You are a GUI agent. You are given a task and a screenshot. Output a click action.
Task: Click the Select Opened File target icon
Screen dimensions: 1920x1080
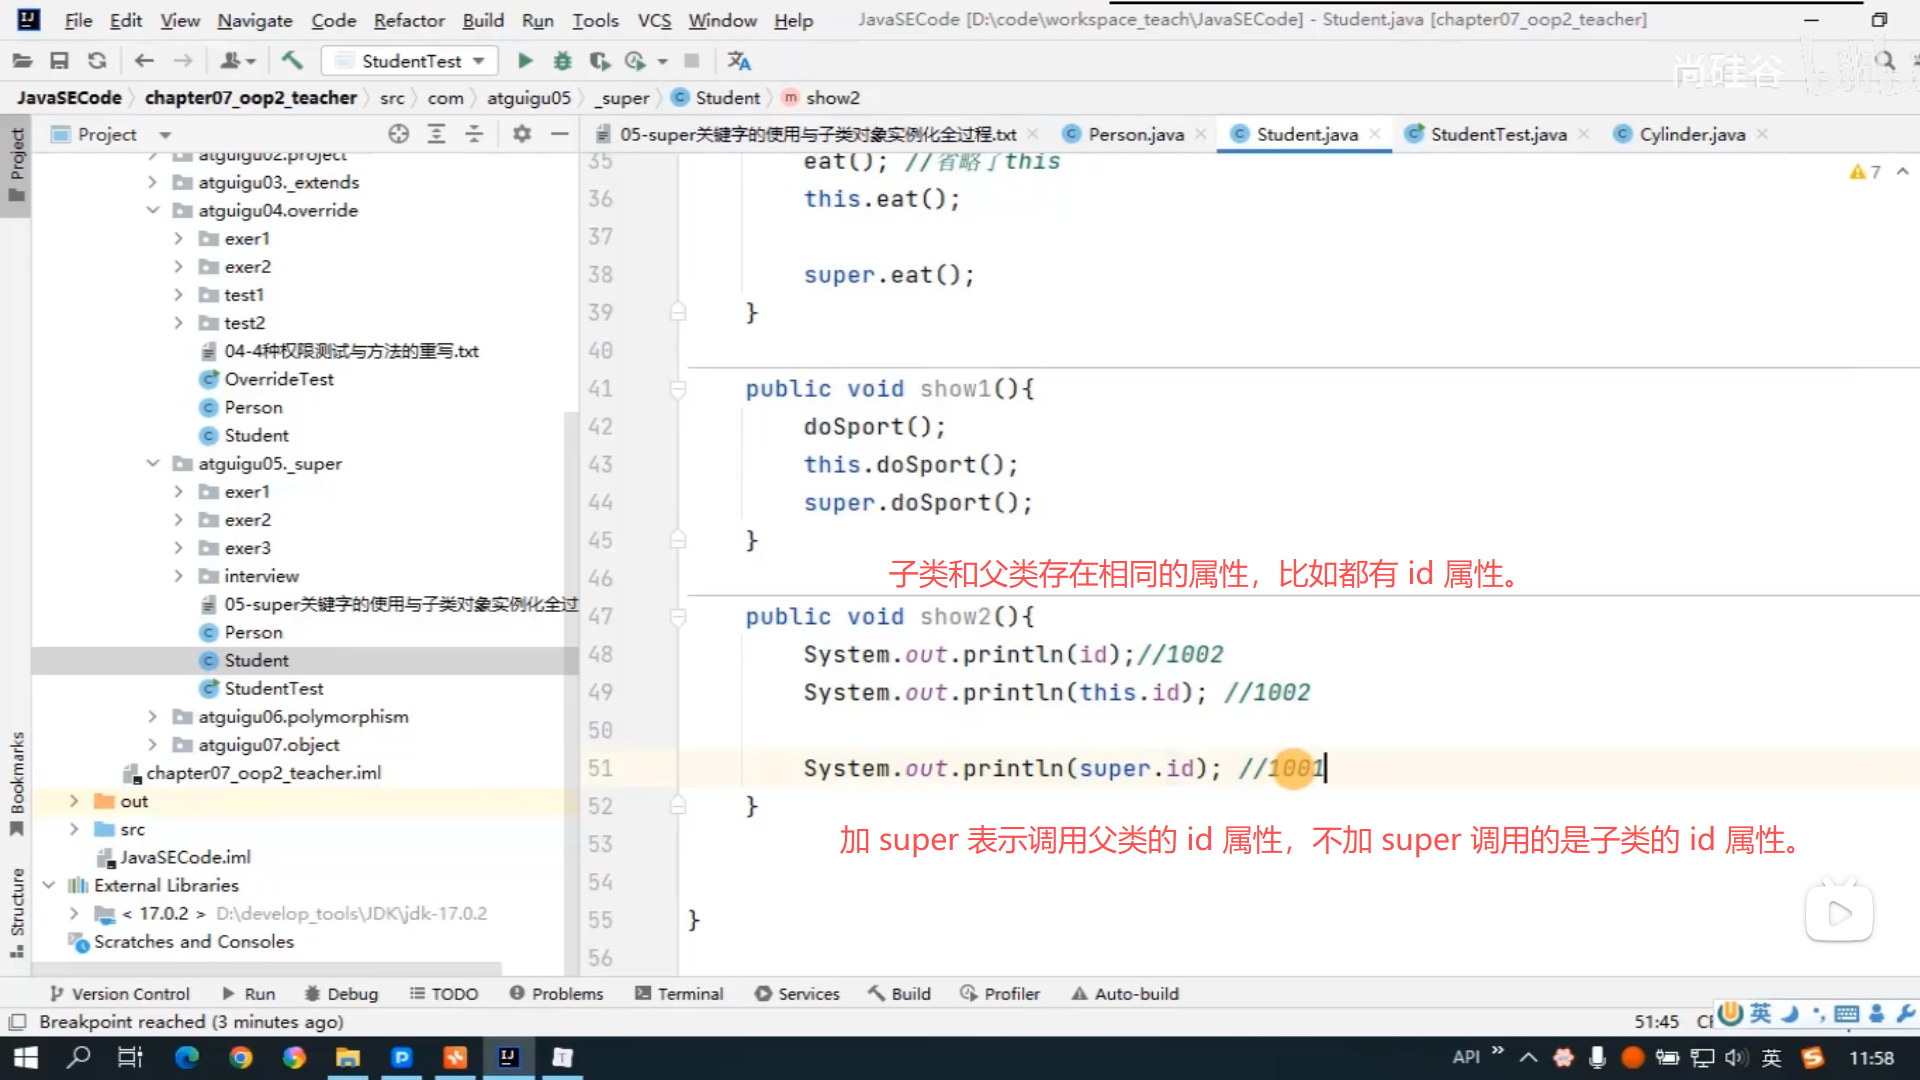click(399, 134)
